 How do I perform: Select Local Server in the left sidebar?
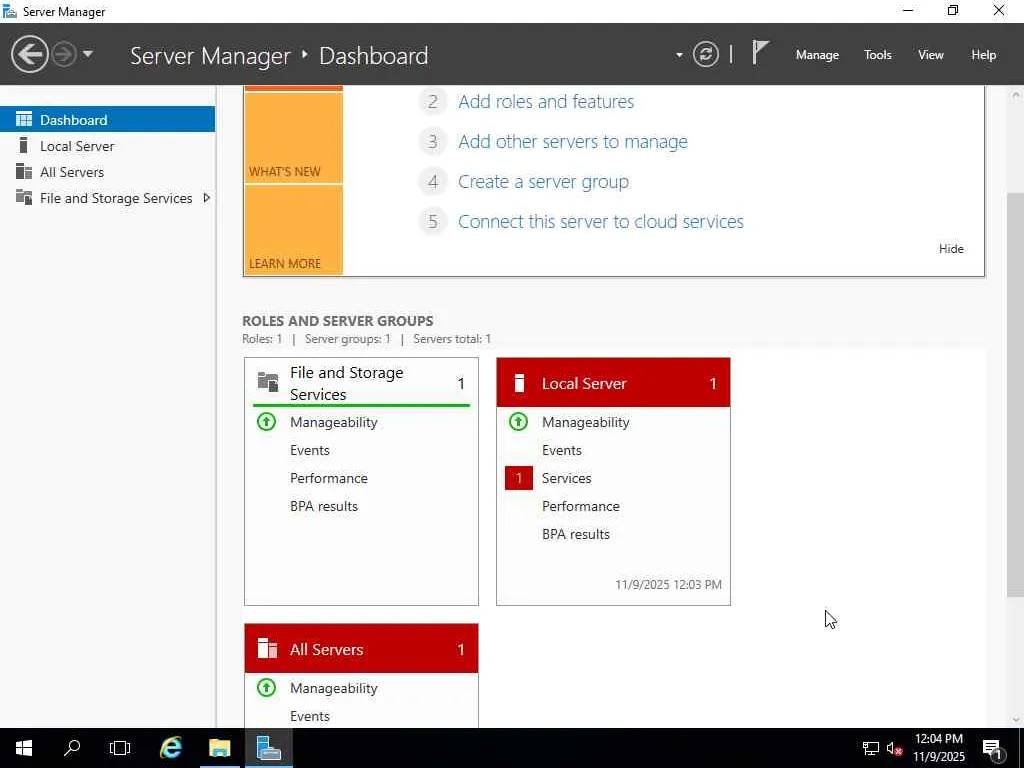tap(107, 146)
